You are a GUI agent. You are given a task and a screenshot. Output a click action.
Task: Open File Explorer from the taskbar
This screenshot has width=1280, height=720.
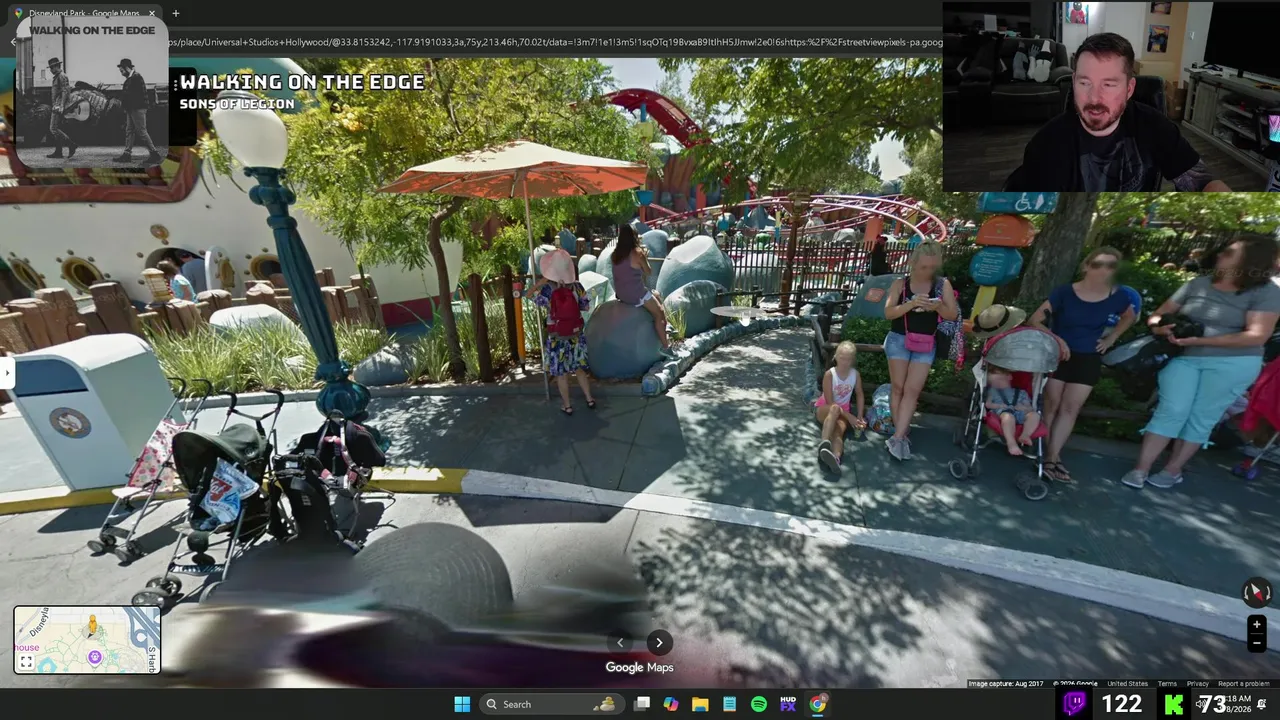click(x=700, y=704)
